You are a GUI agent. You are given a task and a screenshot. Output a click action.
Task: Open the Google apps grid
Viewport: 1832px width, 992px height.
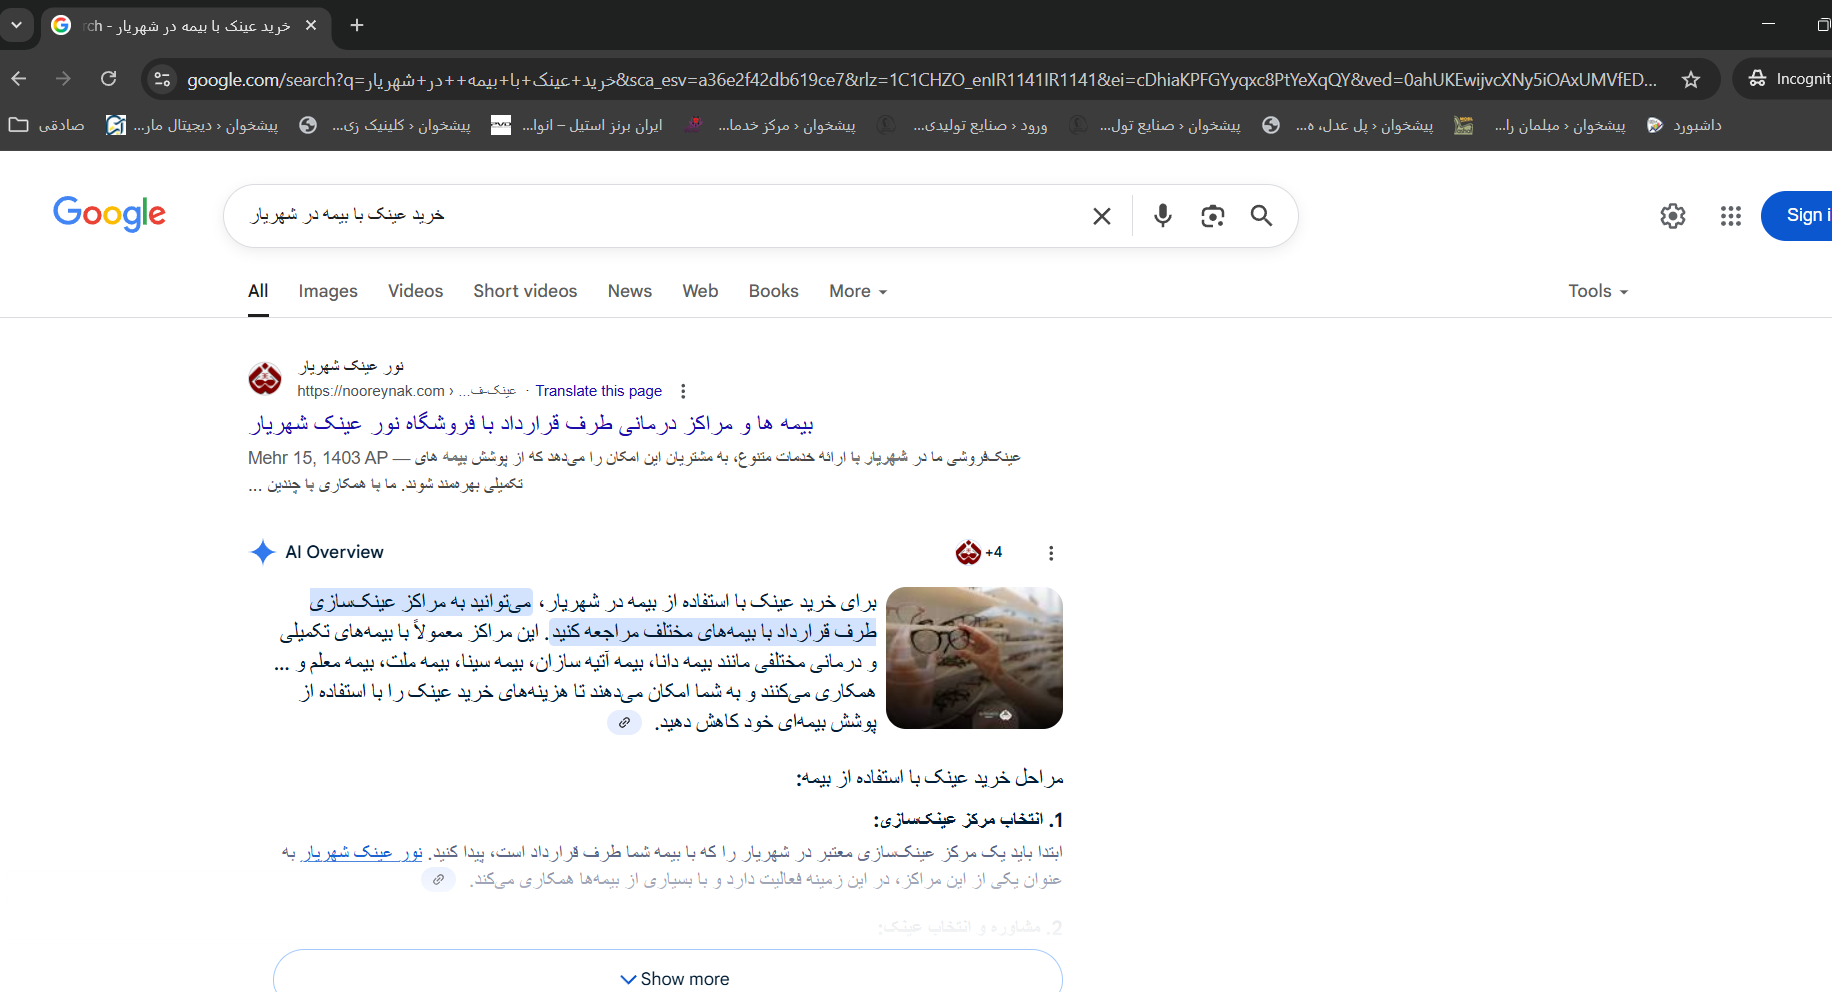pos(1731,216)
